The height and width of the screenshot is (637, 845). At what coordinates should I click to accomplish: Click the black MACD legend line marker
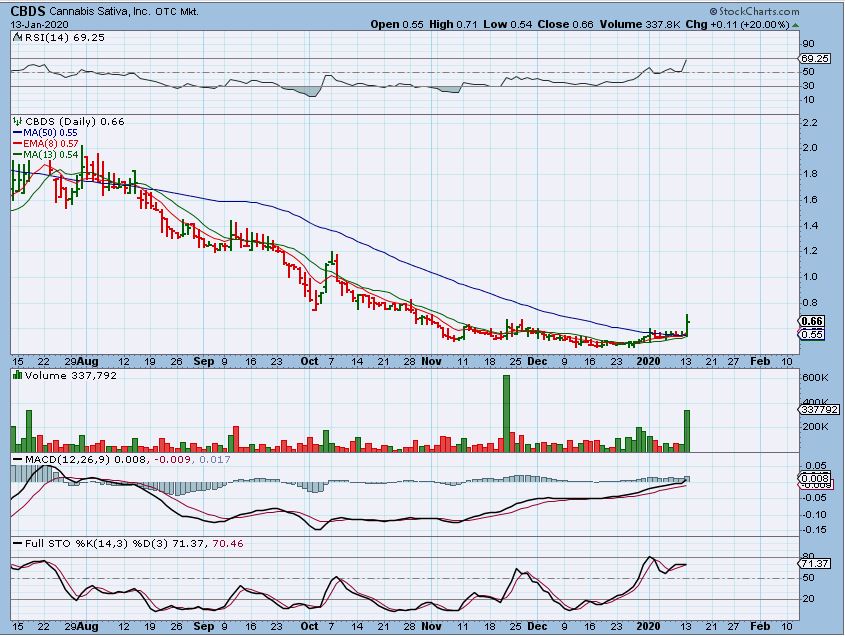coord(17,459)
